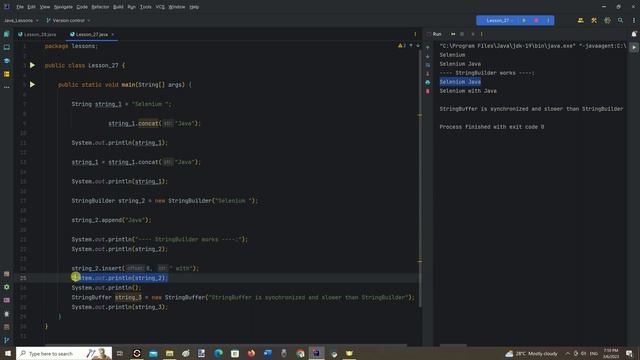Open the Navigate menu
This screenshot has height=360, width=640.
pos(63,7)
